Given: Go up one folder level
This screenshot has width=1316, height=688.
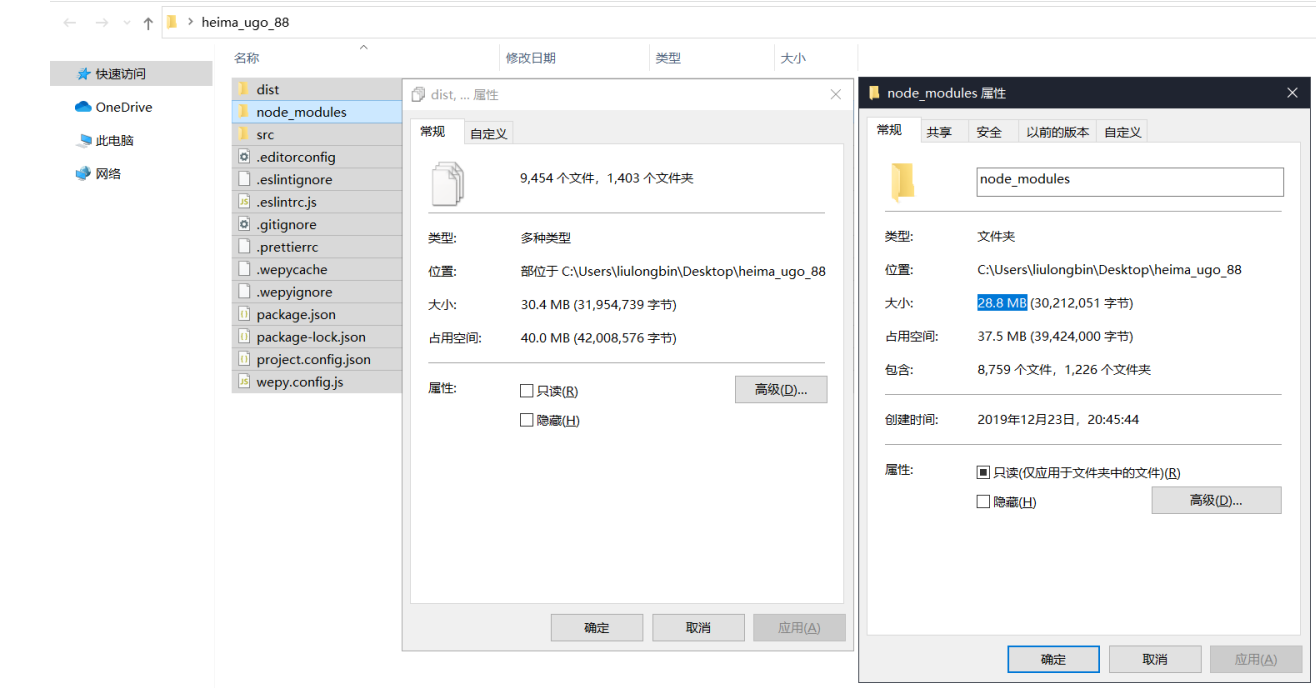Looking at the screenshot, I should tap(148, 22).
